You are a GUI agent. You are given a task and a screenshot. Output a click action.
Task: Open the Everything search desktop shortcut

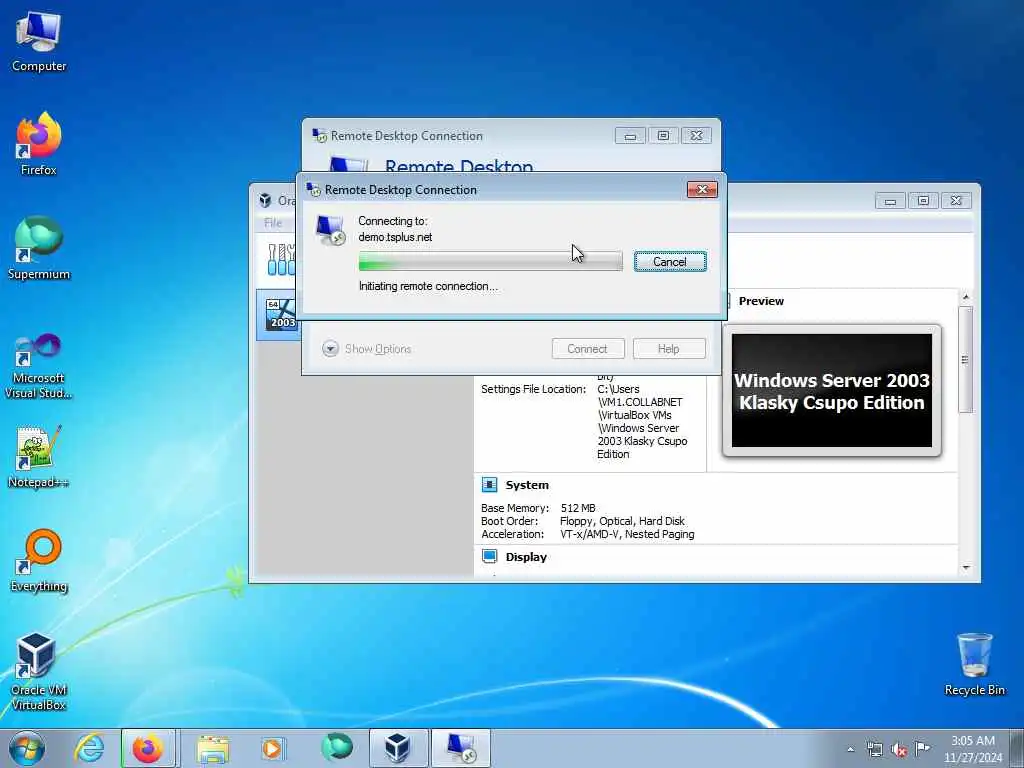(39, 560)
